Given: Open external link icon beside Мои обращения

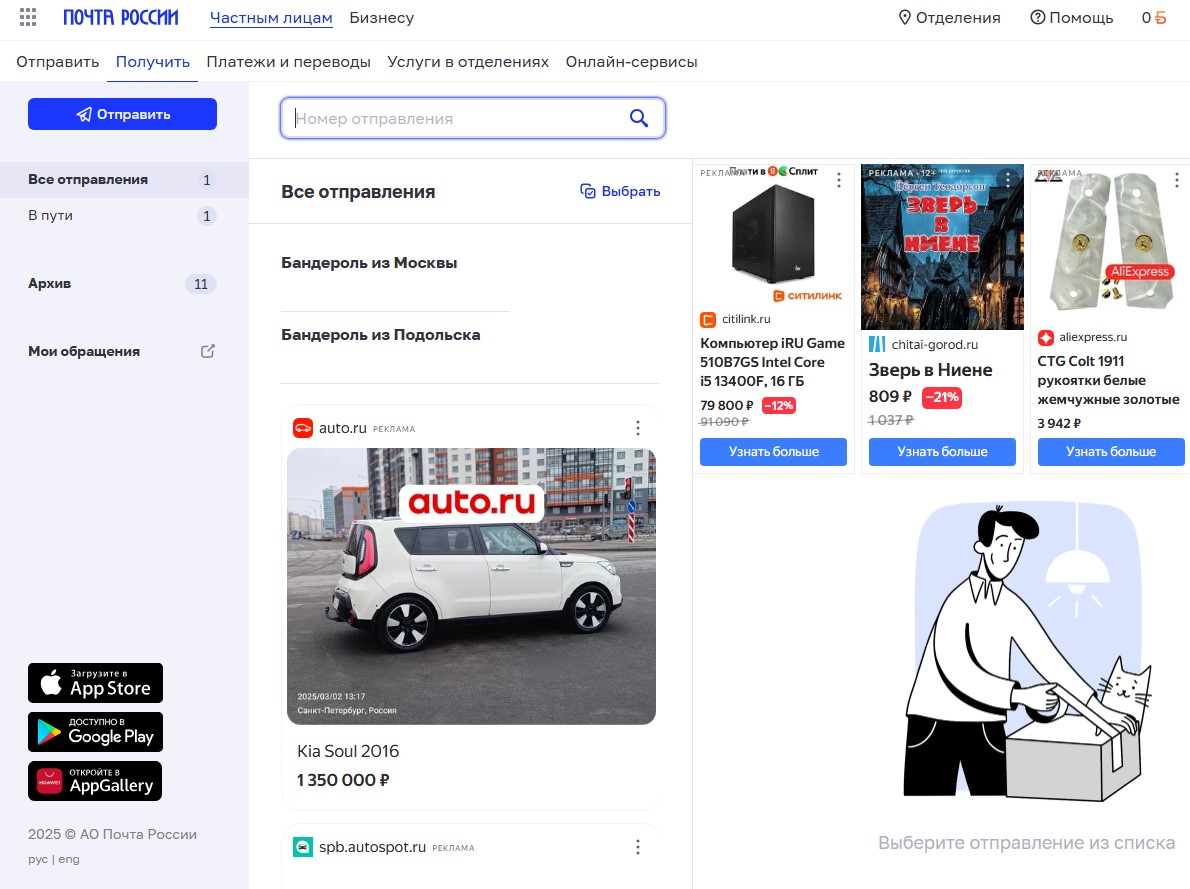Looking at the screenshot, I should pos(208,351).
